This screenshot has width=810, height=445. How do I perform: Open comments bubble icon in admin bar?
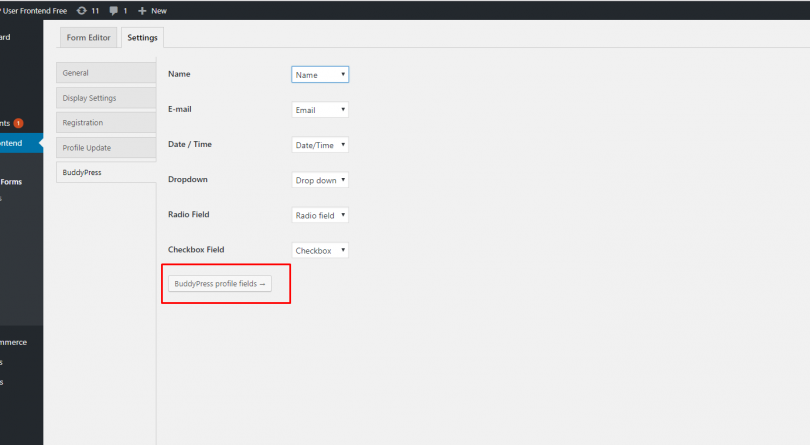pos(114,11)
